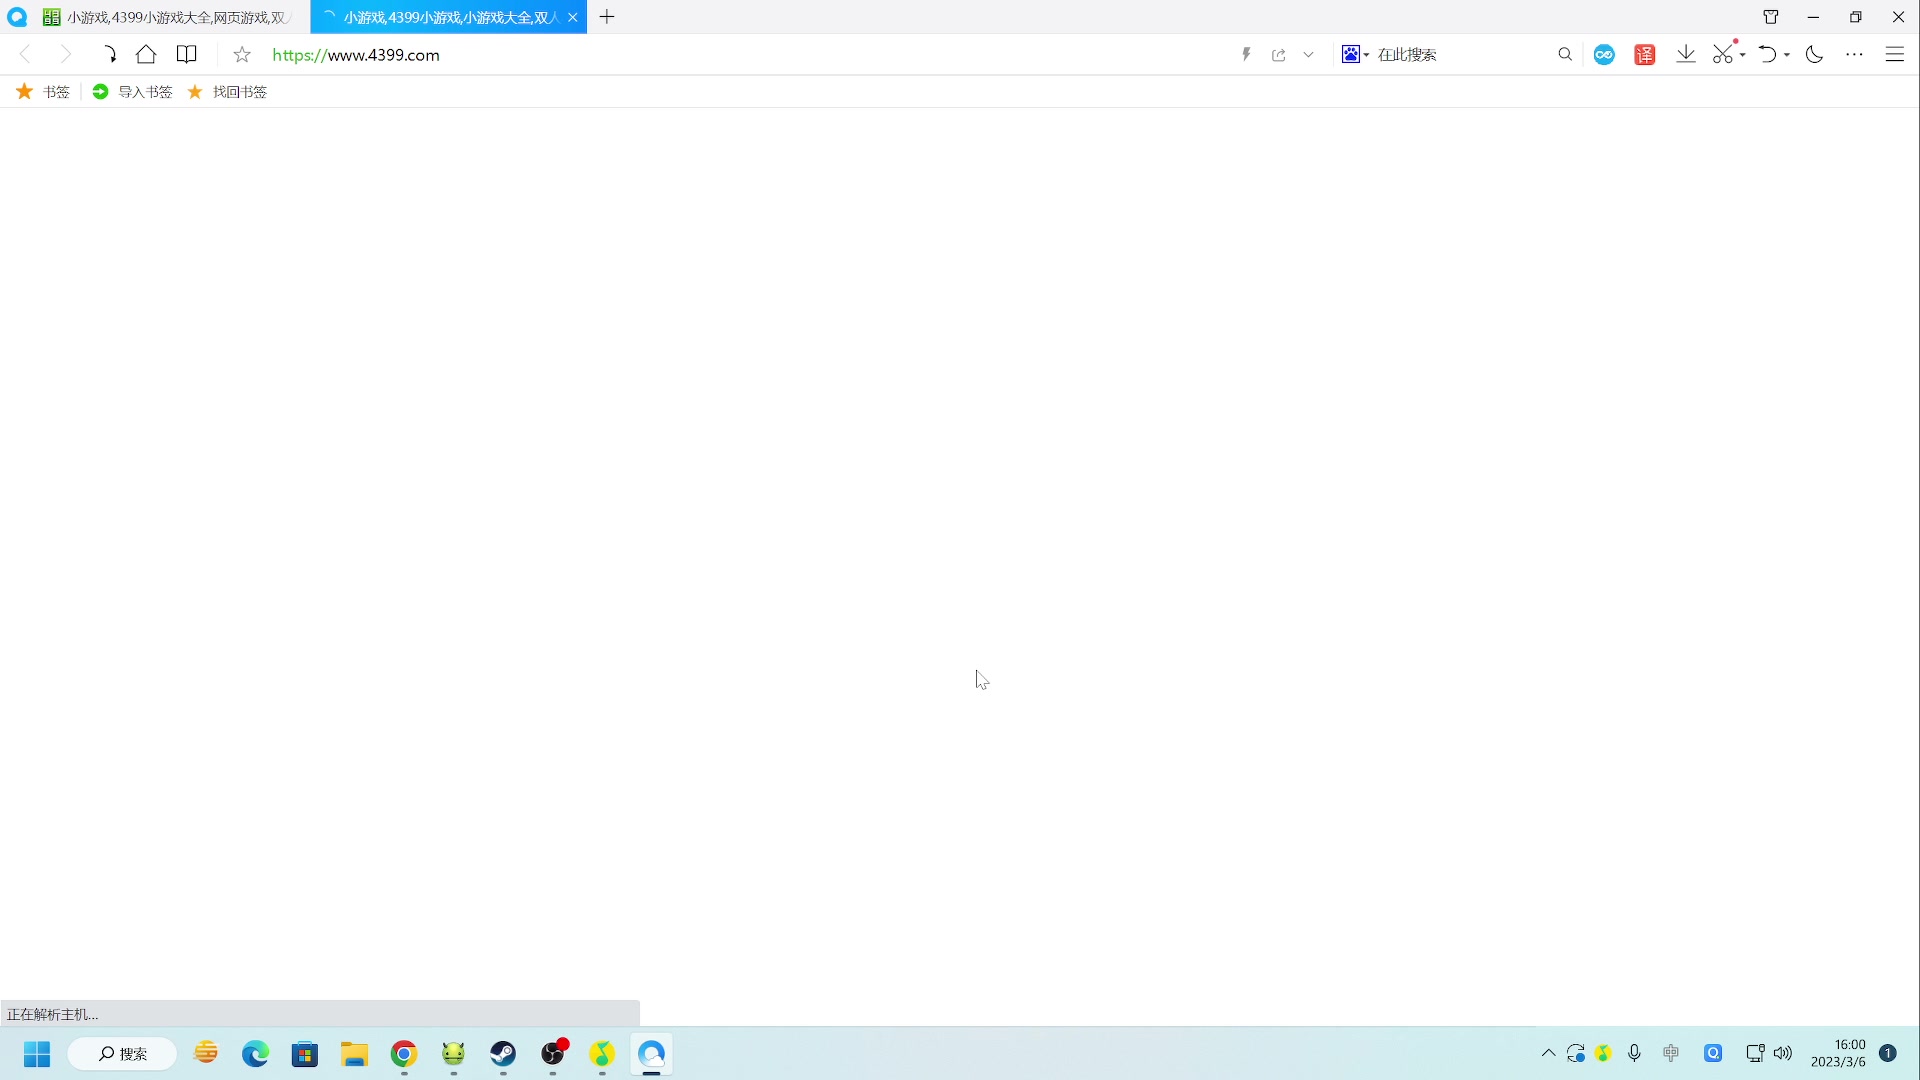1920x1080 pixels.
Task: Toggle night mode moon icon
Action: (1814, 55)
